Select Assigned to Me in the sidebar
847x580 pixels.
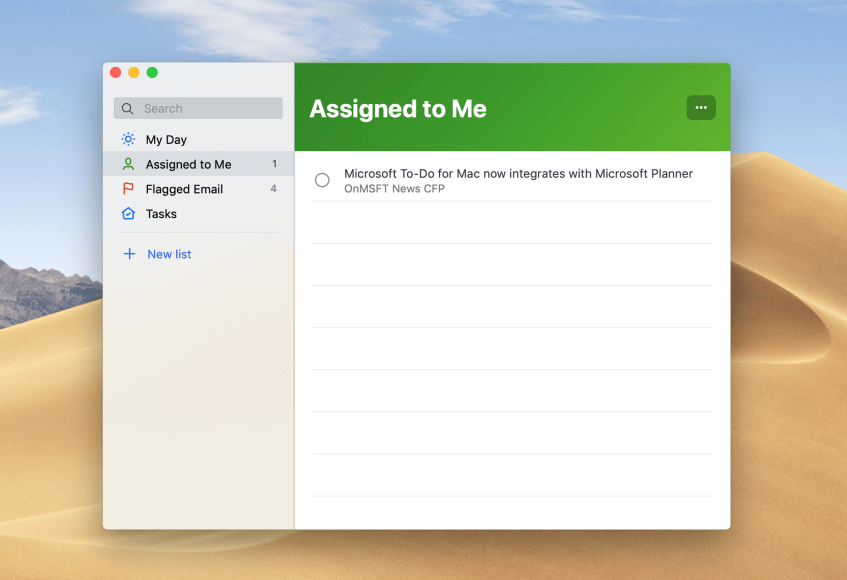pos(188,164)
